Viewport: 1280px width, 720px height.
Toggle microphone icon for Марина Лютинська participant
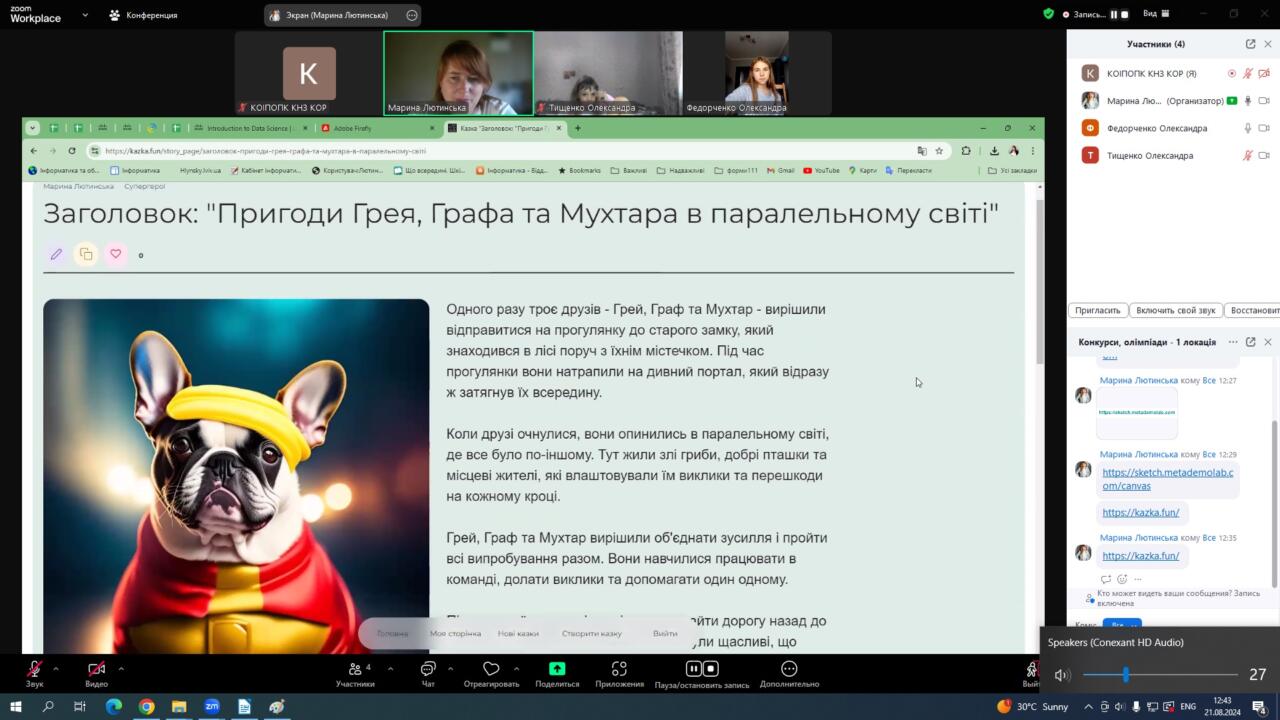pyautogui.click(x=1247, y=100)
